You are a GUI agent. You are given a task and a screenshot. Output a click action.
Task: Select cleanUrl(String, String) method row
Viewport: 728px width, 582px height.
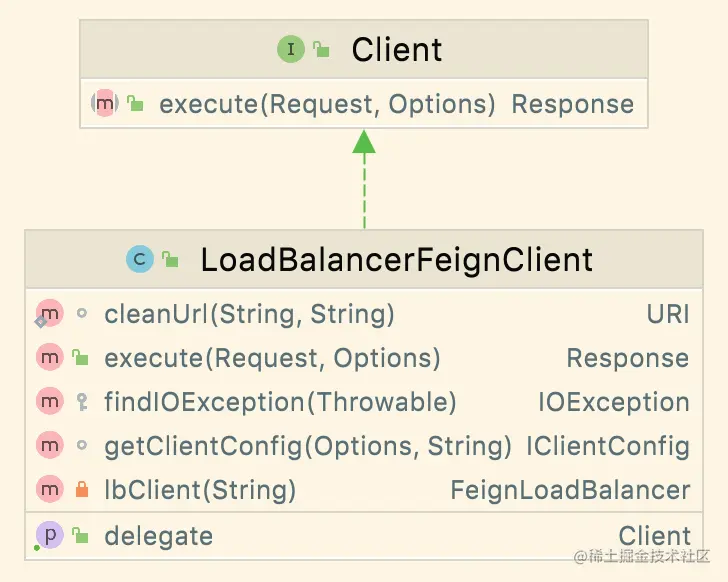pos(249,315)
